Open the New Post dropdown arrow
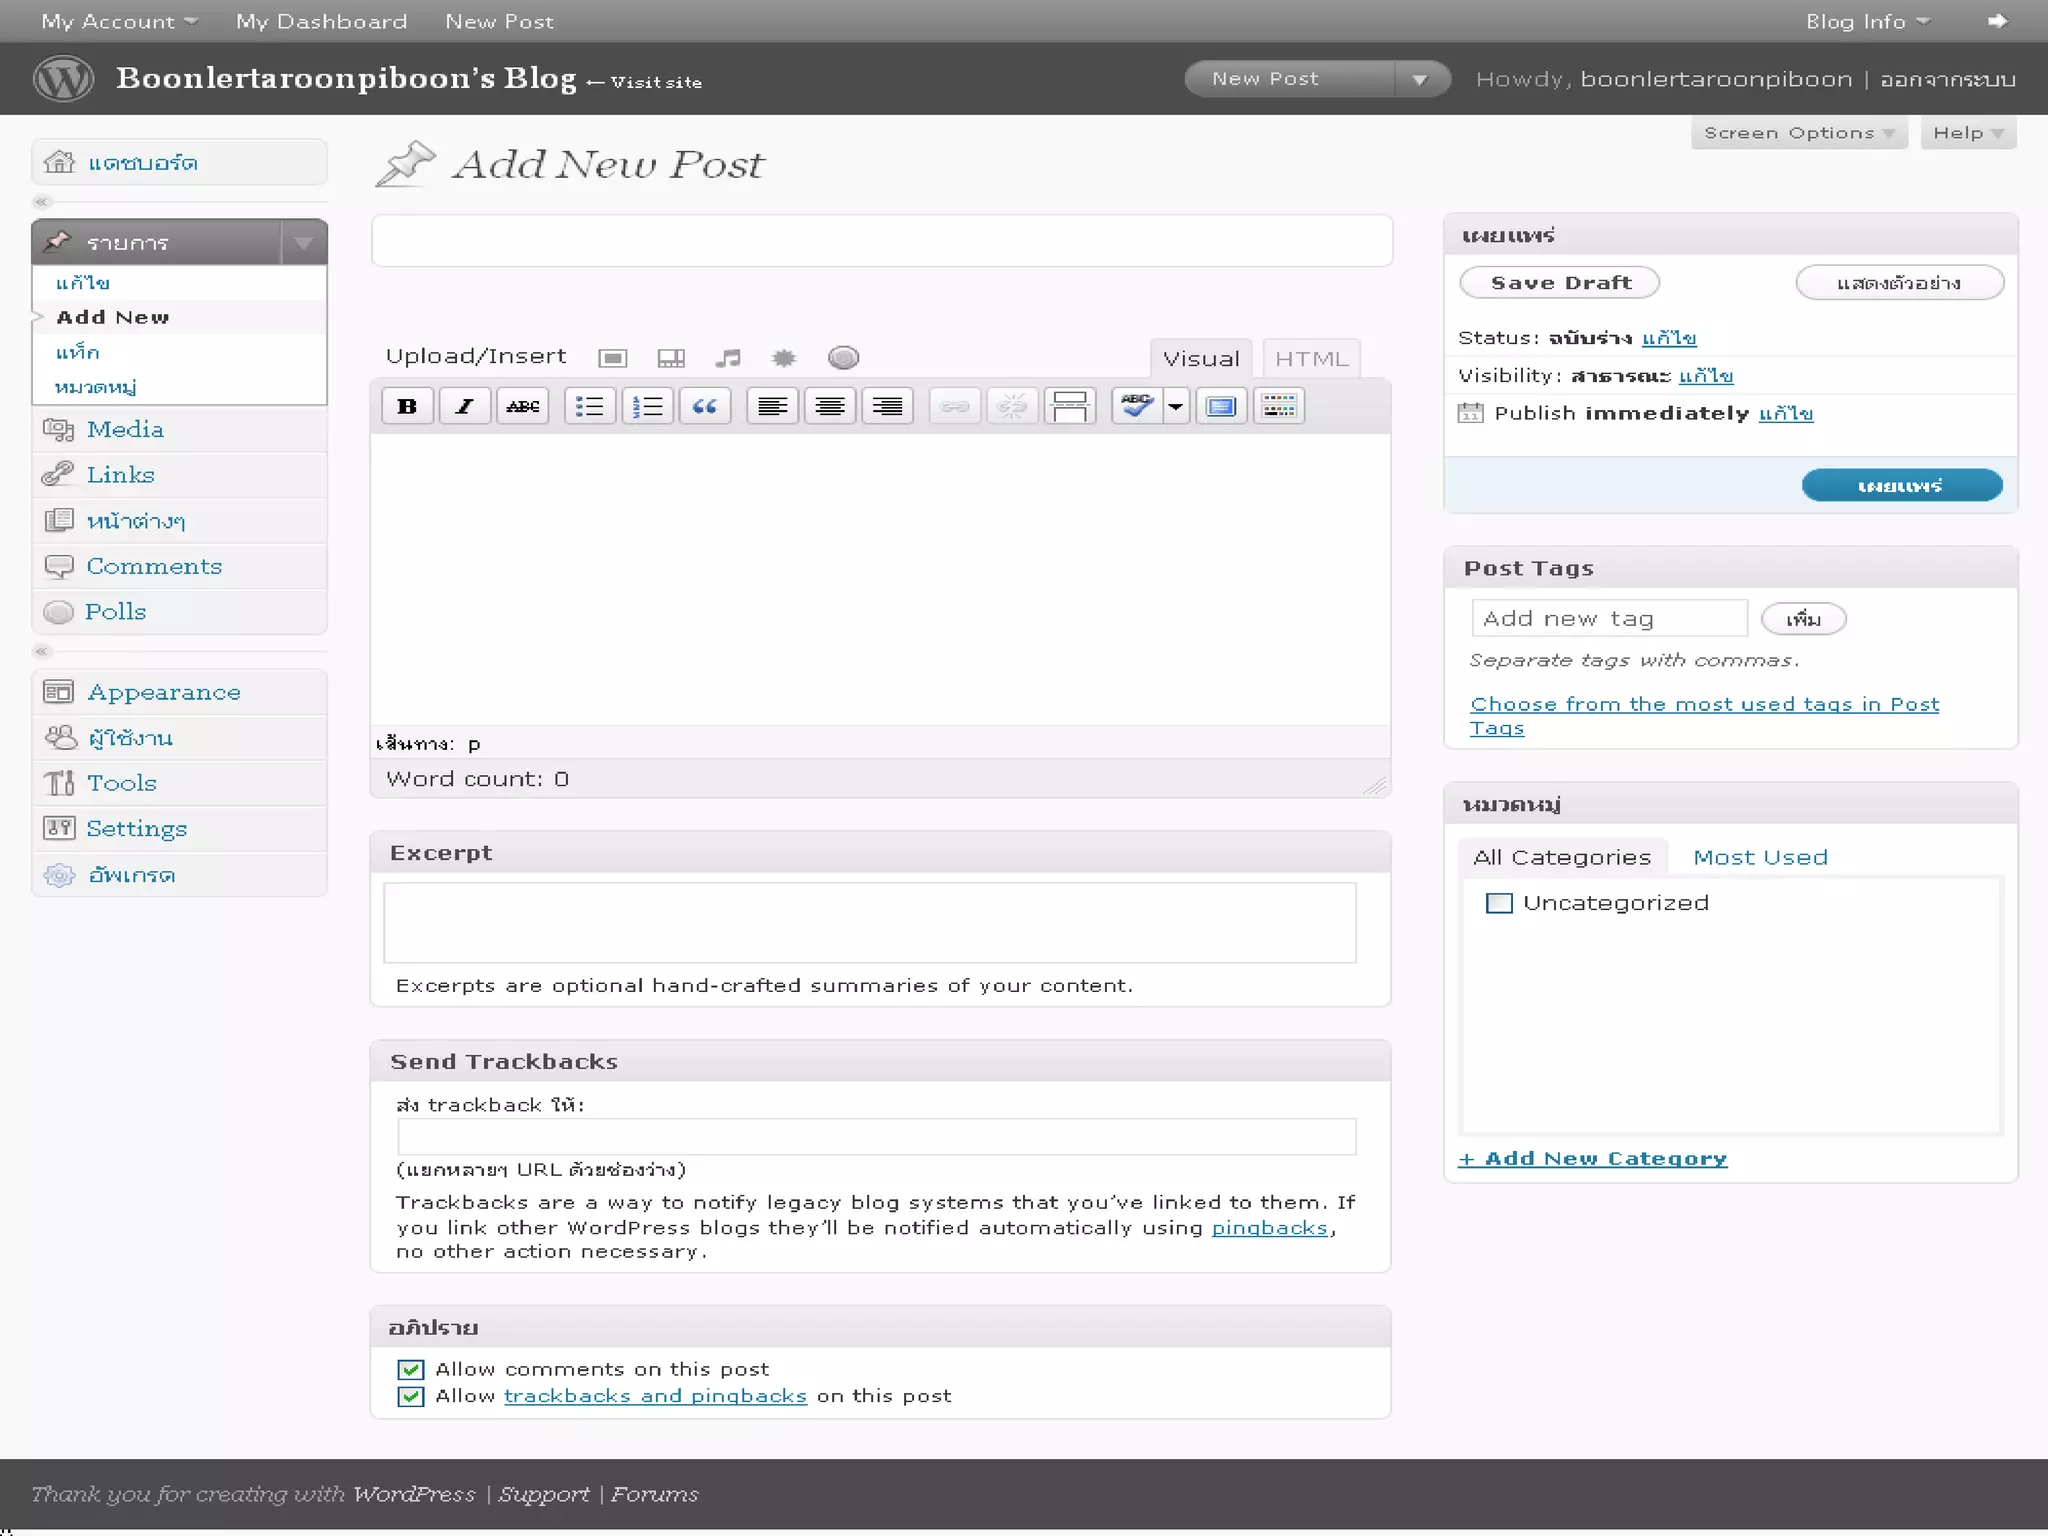 click(1420, 79)
